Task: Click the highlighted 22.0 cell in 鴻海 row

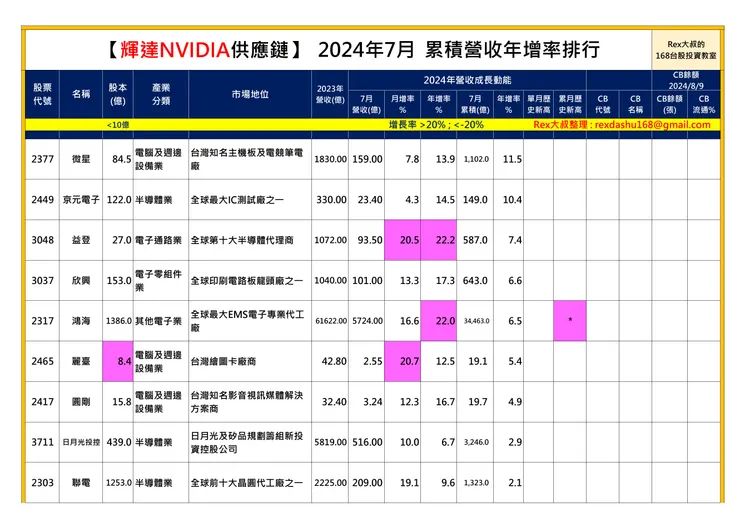Action: [x=438, y=321]
